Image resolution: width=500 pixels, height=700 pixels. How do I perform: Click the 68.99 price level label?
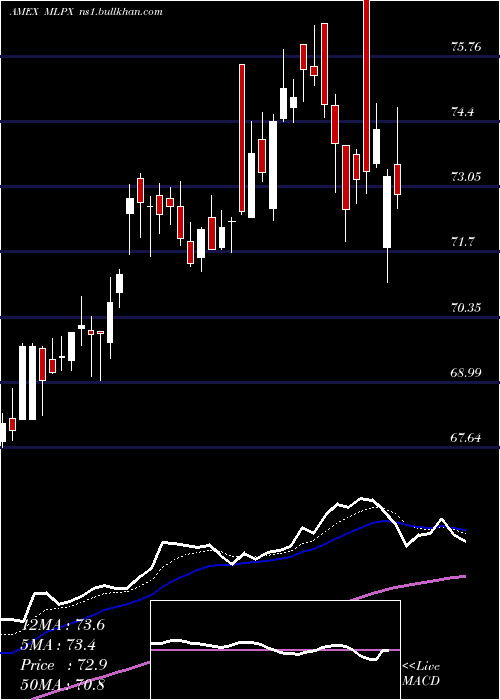466,372
